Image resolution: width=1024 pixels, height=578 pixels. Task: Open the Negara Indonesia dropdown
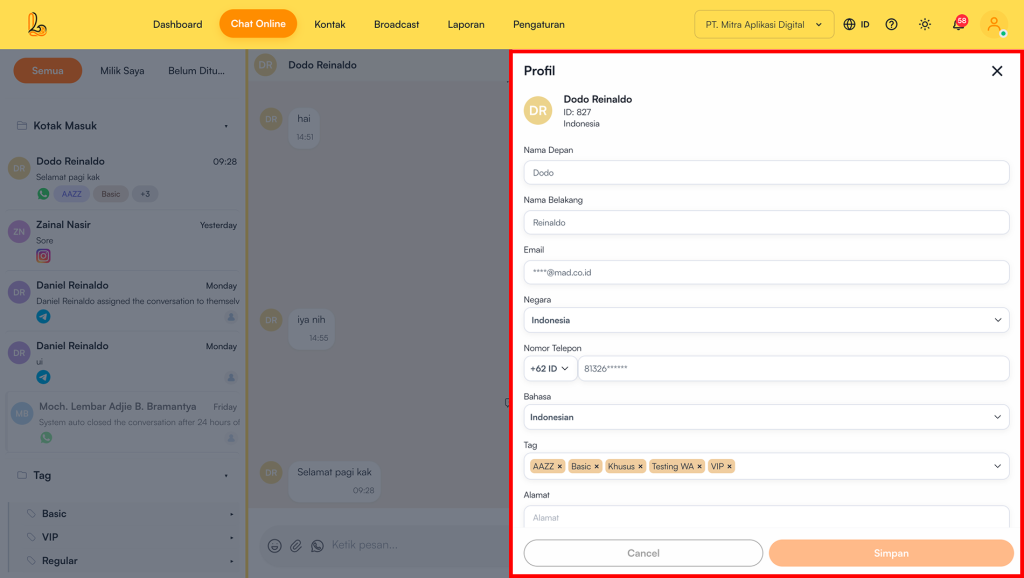766,320
